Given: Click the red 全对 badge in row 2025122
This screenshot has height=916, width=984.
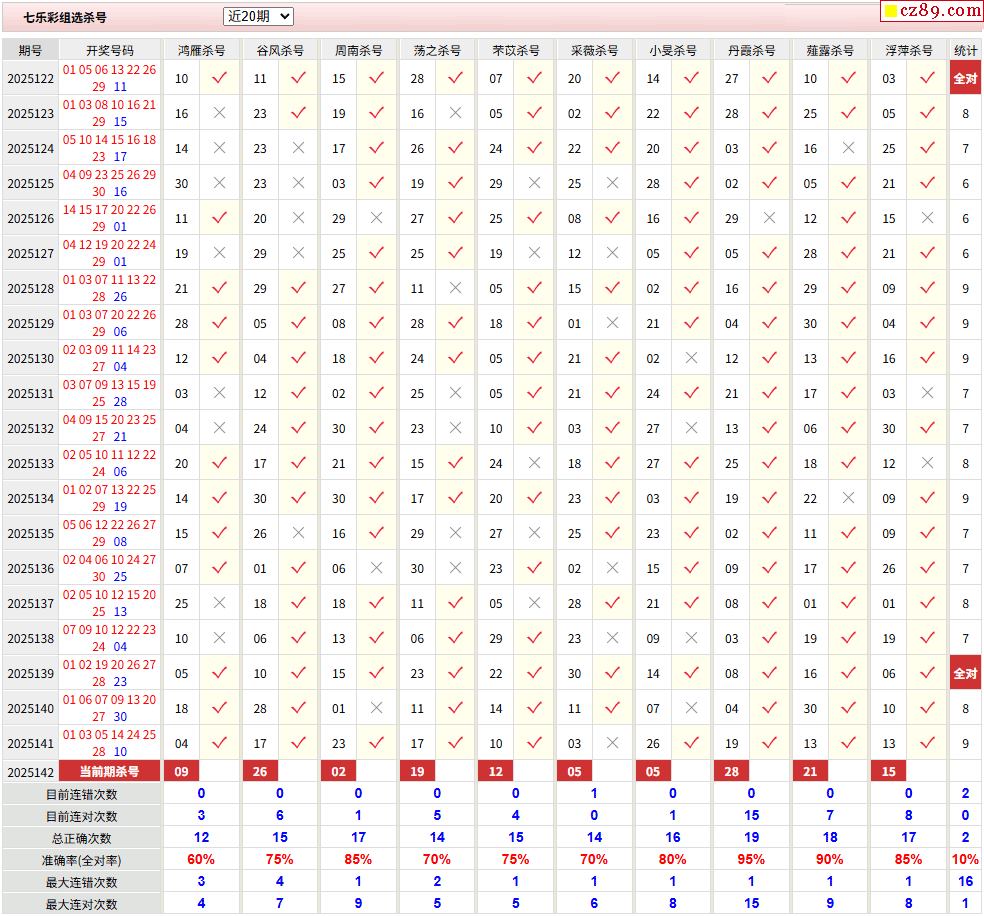Looking at the screenshot, I should click(965, 78).
